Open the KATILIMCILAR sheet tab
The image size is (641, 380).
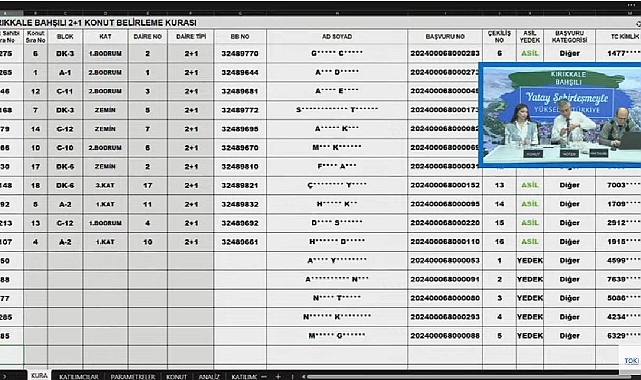pos(79,376)
